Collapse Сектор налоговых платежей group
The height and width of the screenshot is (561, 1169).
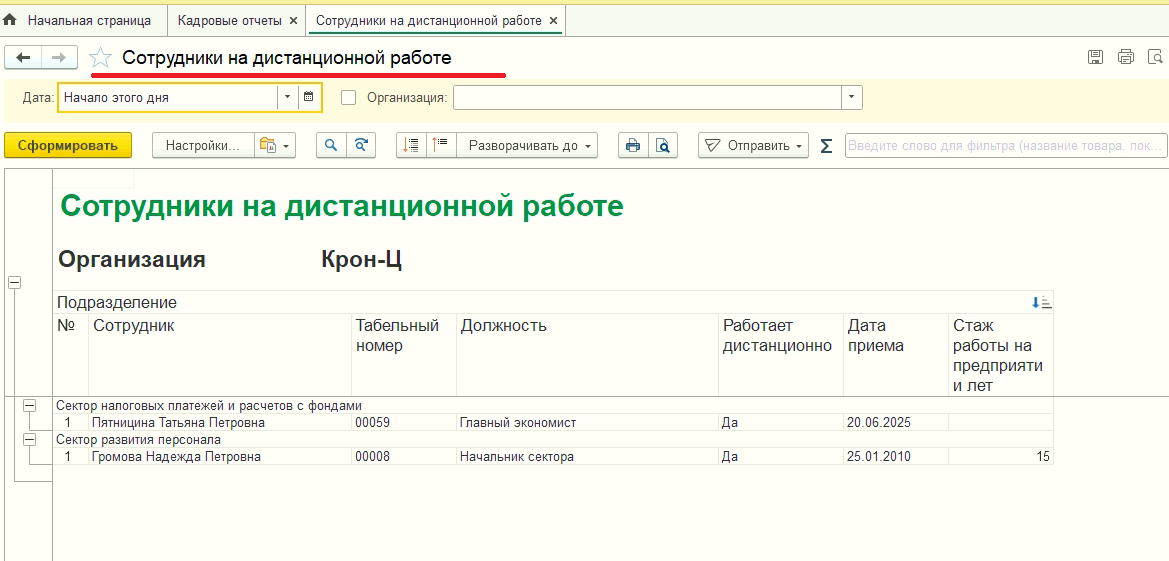point(30,405)
